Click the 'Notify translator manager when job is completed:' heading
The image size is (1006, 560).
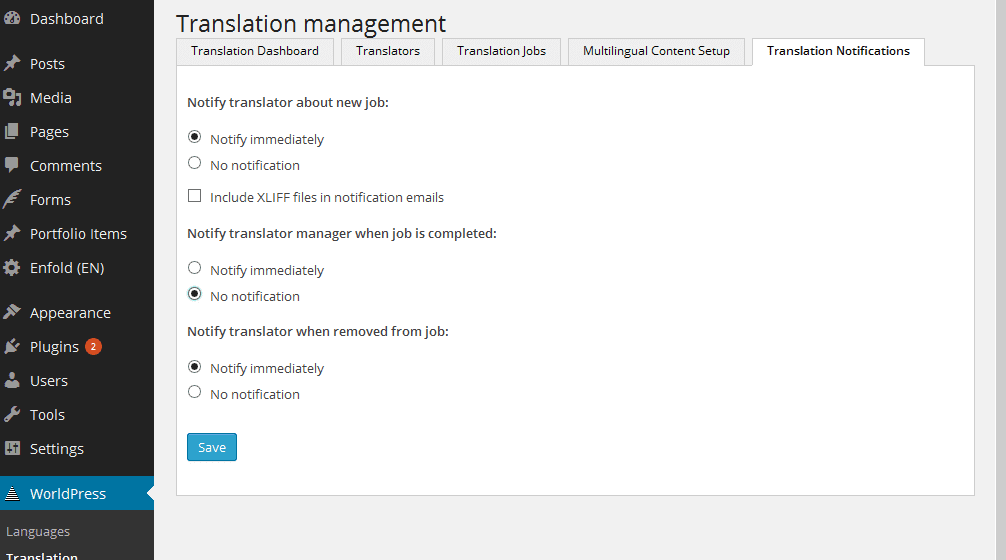click(x=342, y=233)
